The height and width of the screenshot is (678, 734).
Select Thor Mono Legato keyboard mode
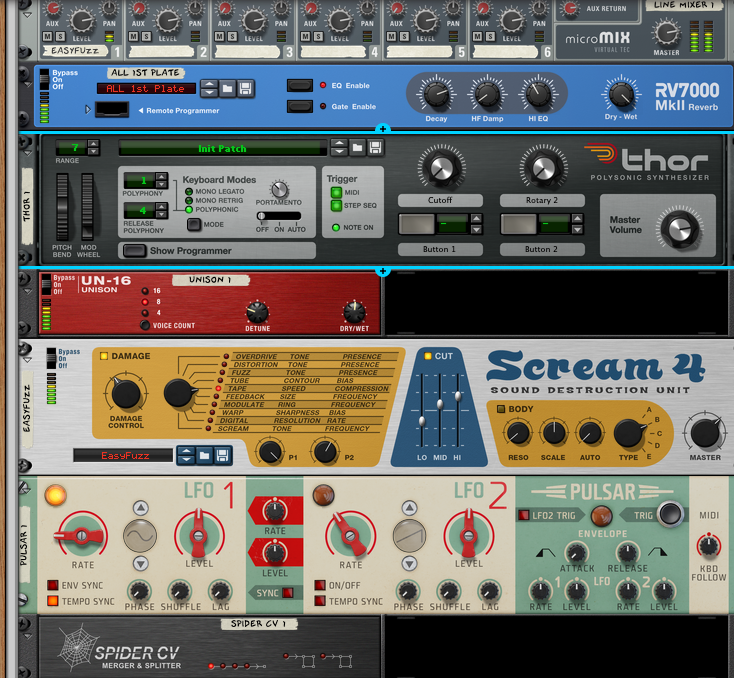189,192
